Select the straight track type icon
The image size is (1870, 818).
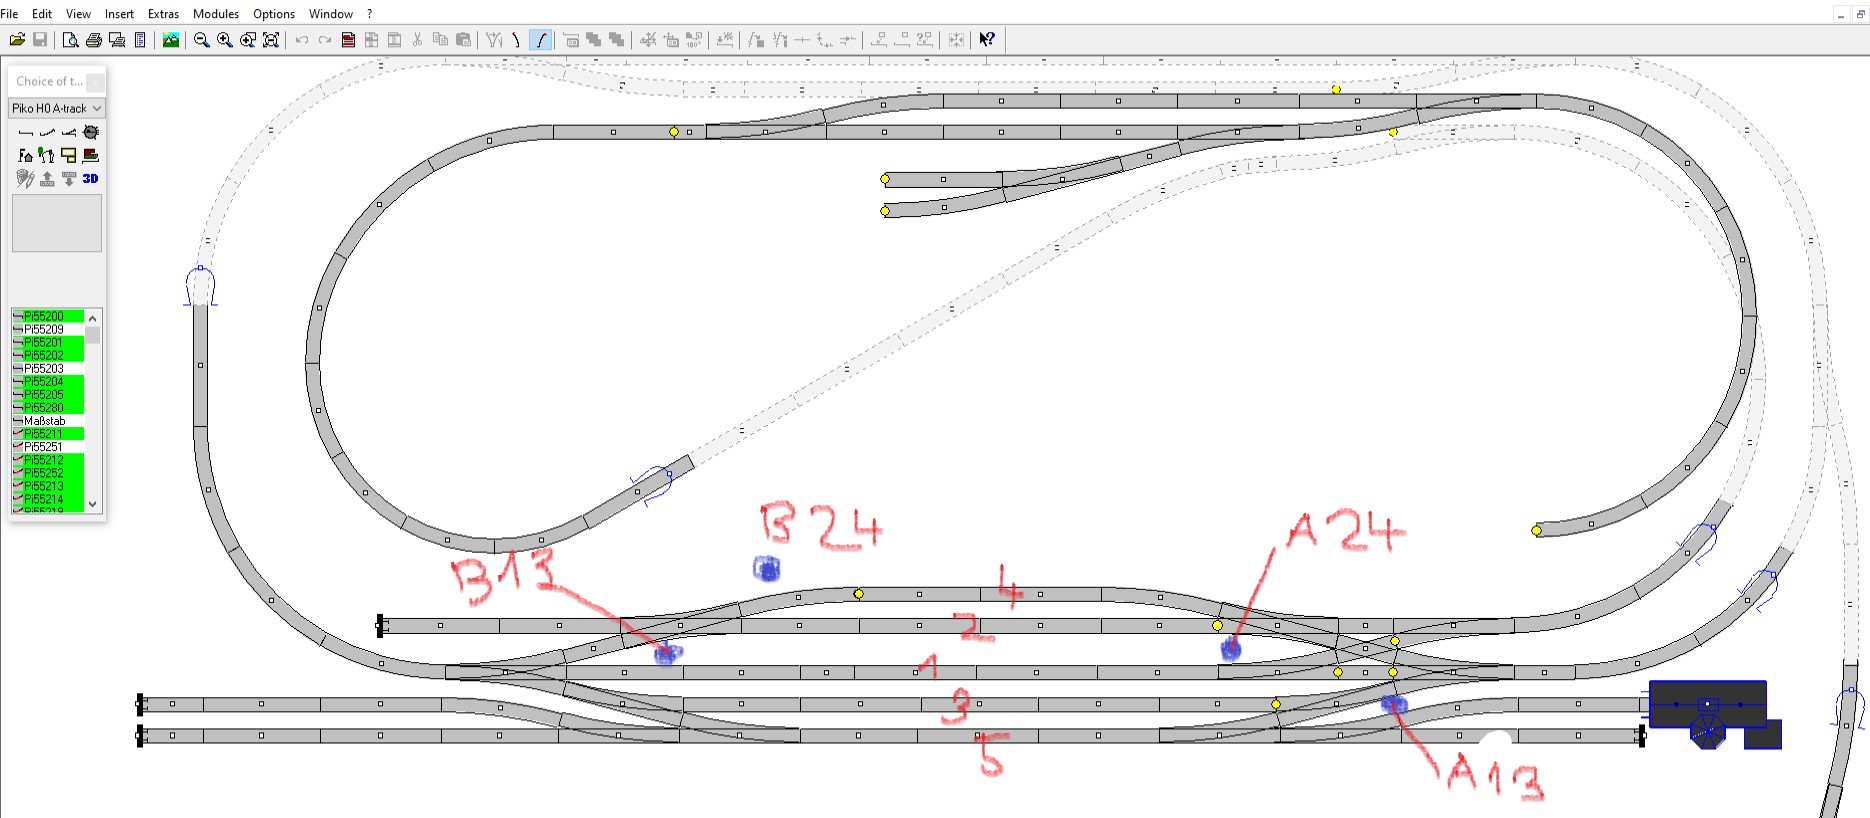(x=26, y=132)
